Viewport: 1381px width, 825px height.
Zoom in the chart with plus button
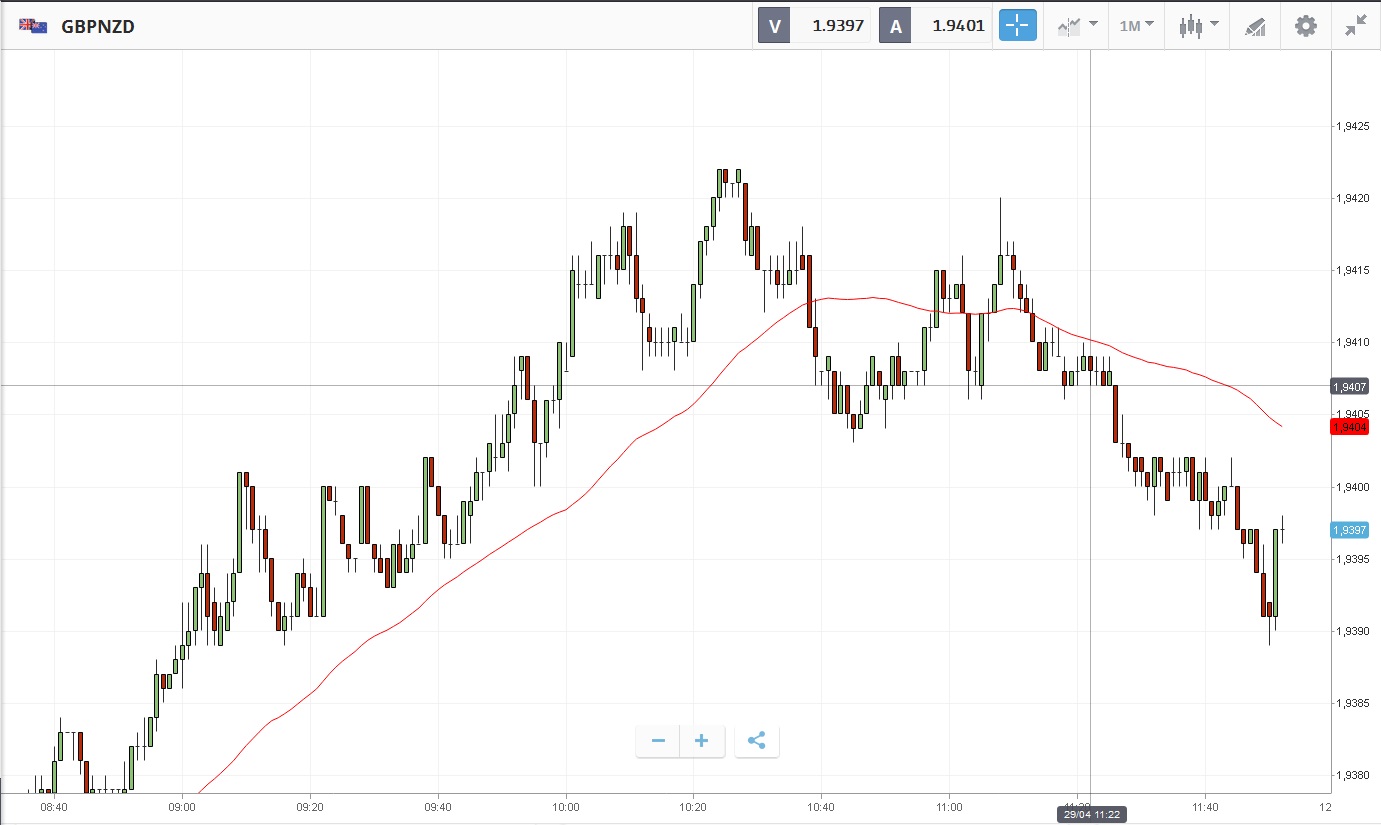point(702,741)
